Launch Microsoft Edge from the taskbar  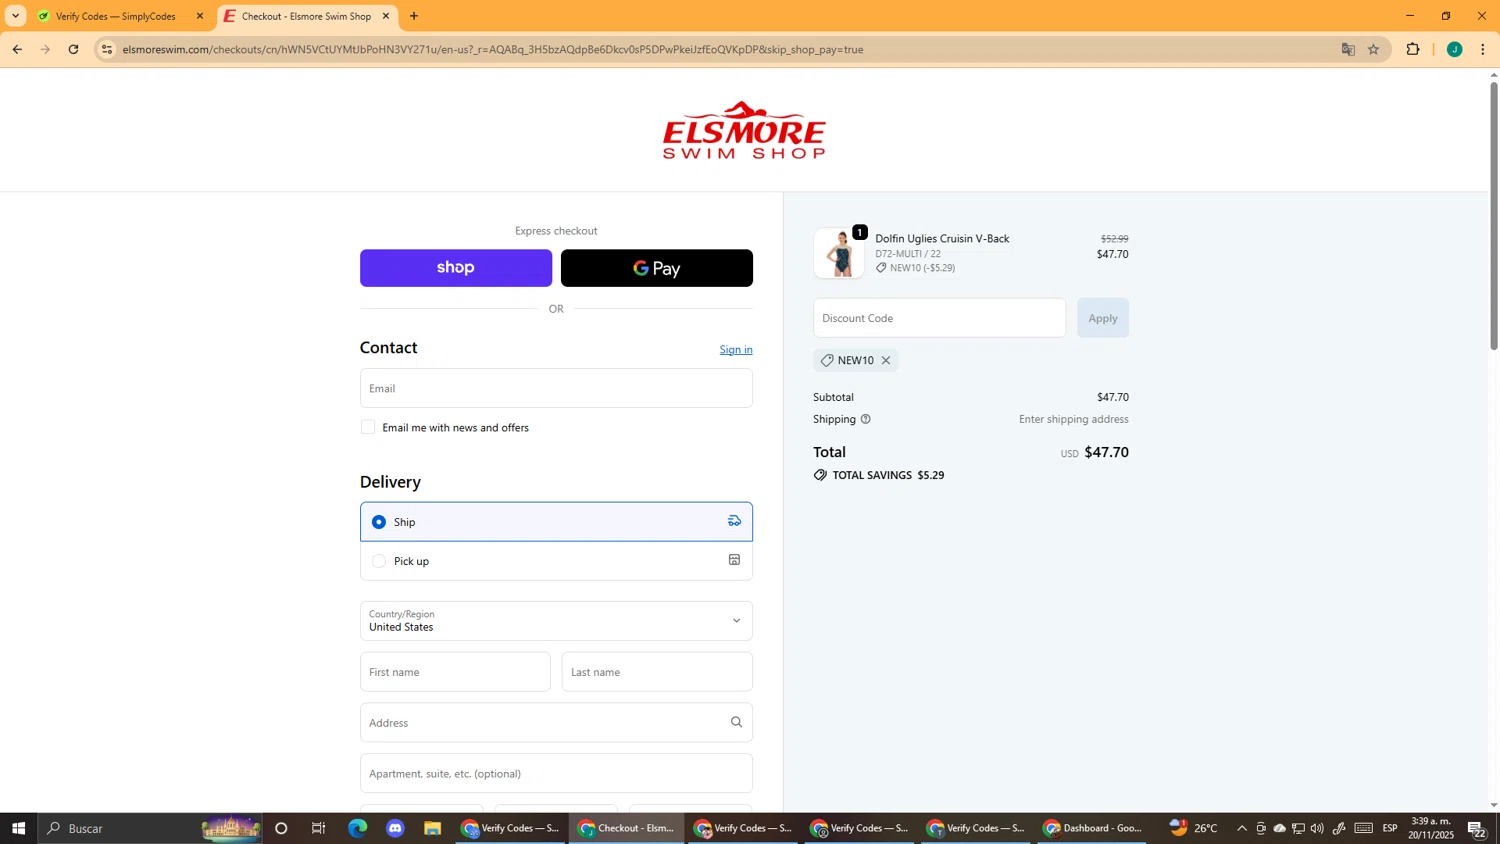tap(357, 828)
